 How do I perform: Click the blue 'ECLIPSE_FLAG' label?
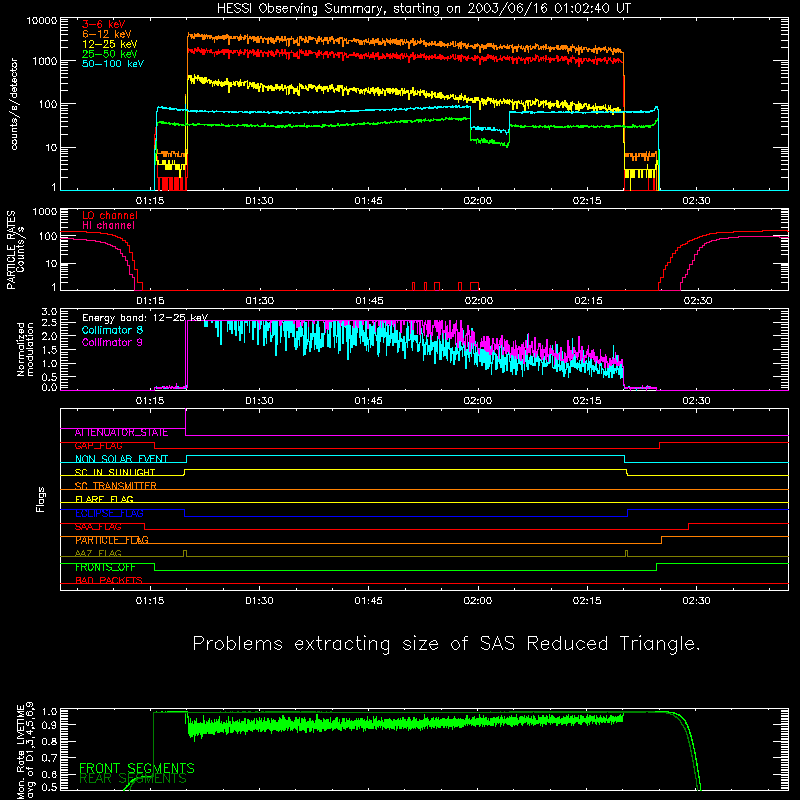pyautogui.click(x=109, y=513)
